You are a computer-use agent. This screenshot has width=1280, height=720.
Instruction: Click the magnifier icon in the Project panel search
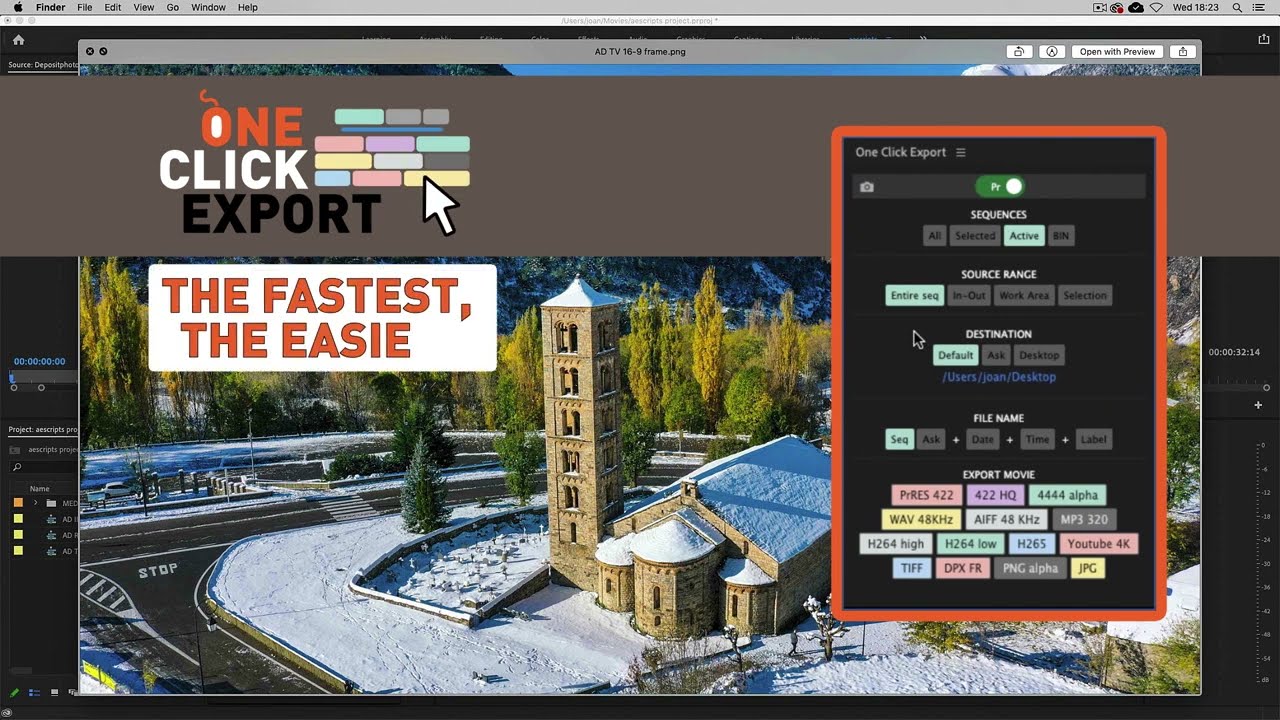click(17, 467)
